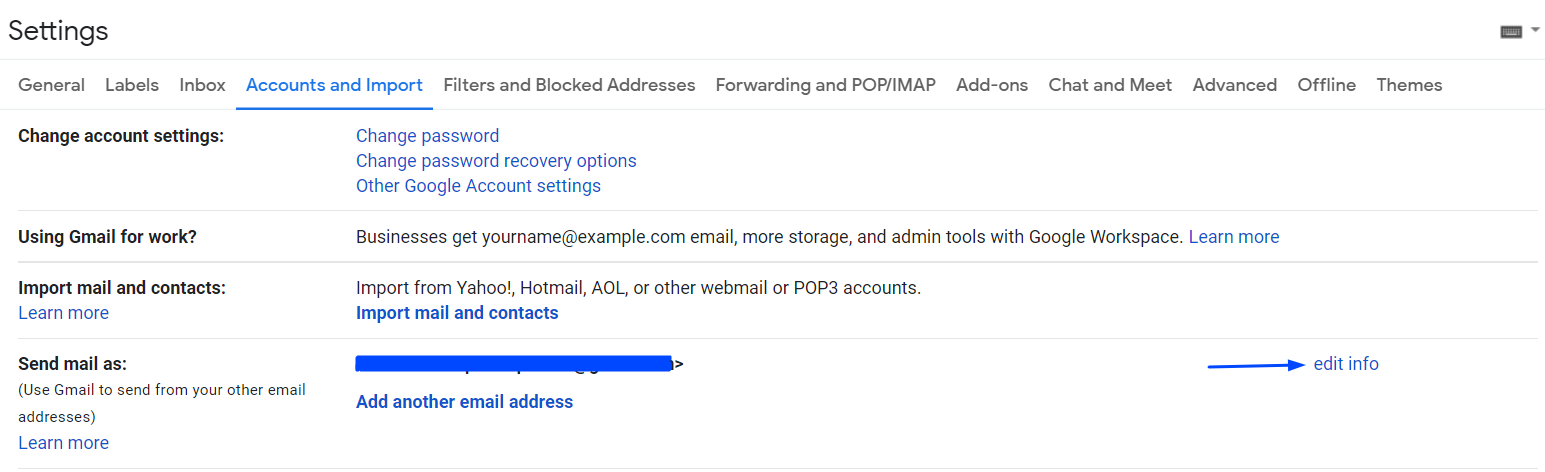Switch to the Labels tab

click(132, 85)
